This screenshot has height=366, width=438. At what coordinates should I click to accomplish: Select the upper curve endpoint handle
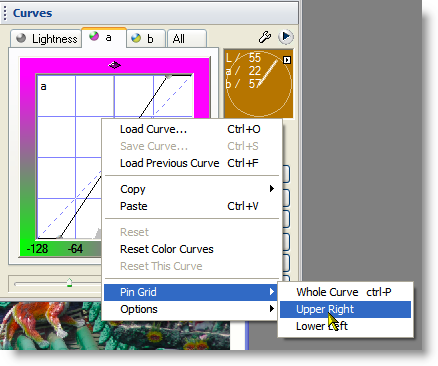[x=169, y=77]
